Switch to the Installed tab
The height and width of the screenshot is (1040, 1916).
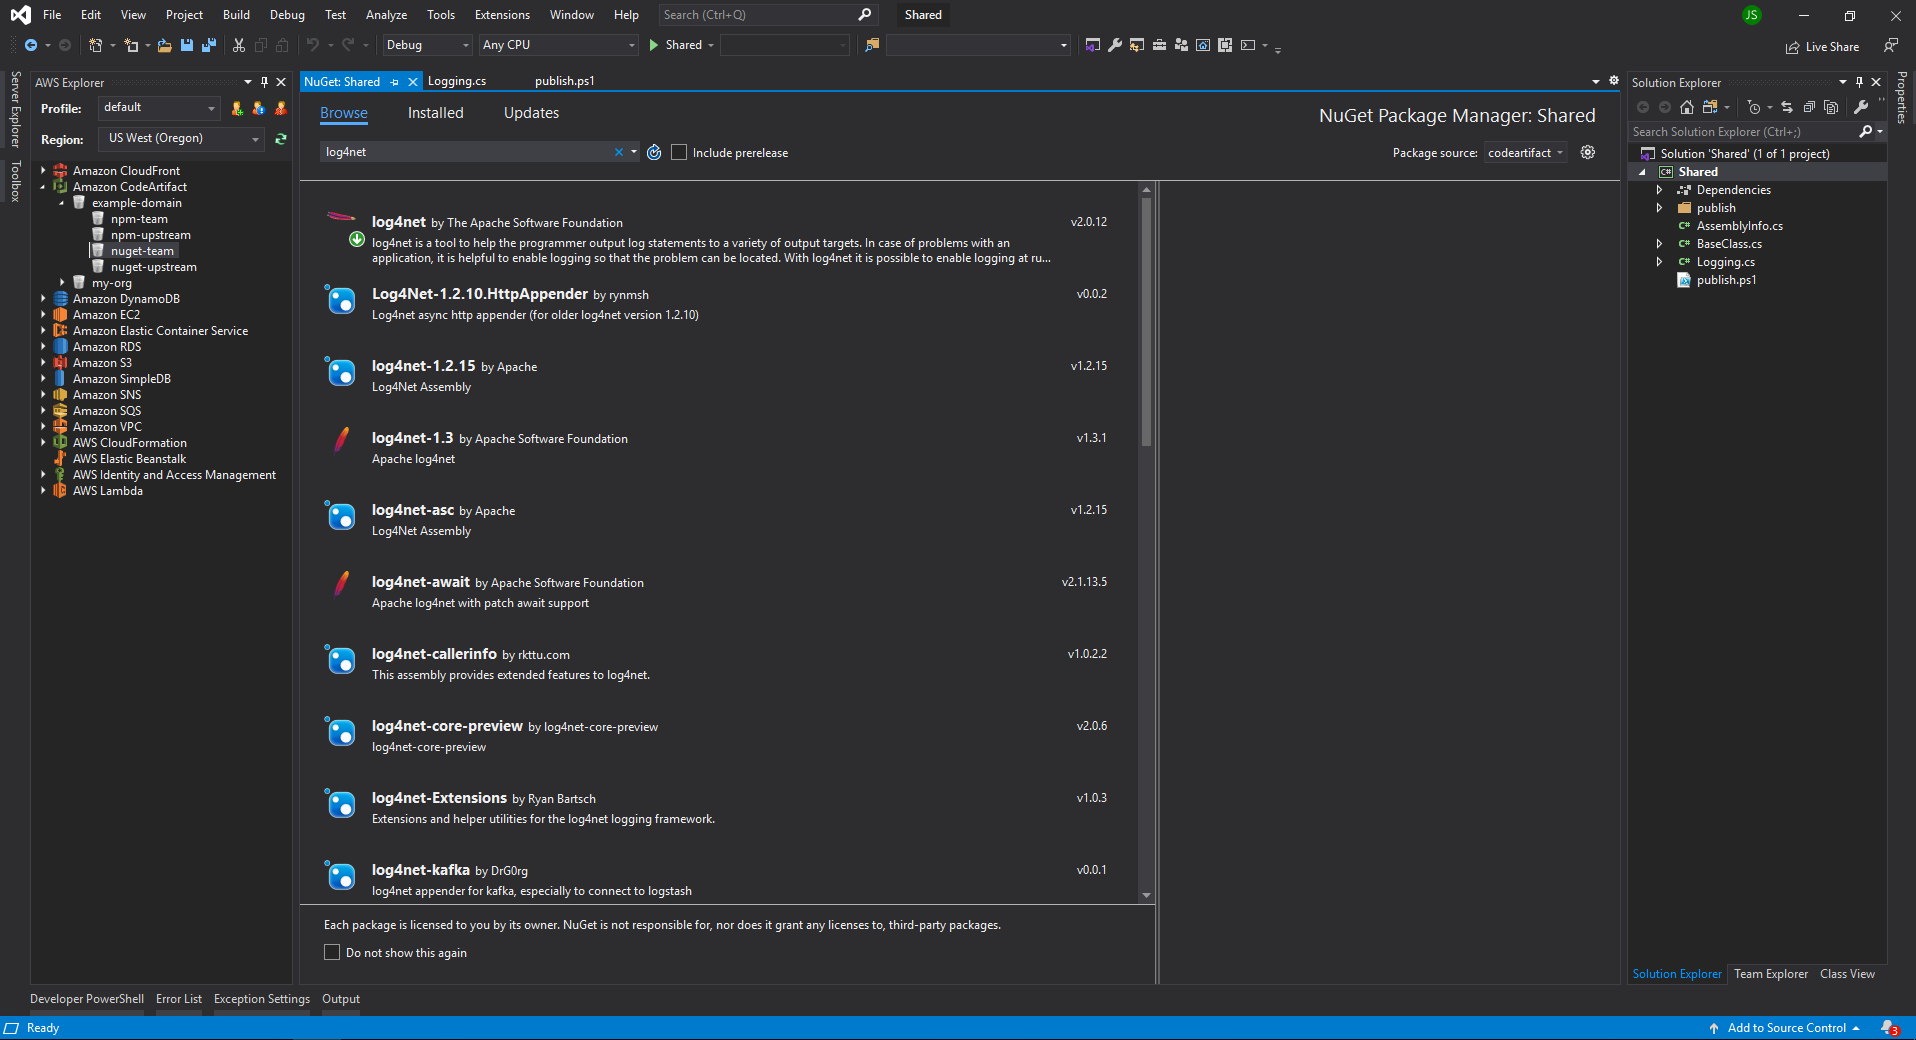pos(435,113)
